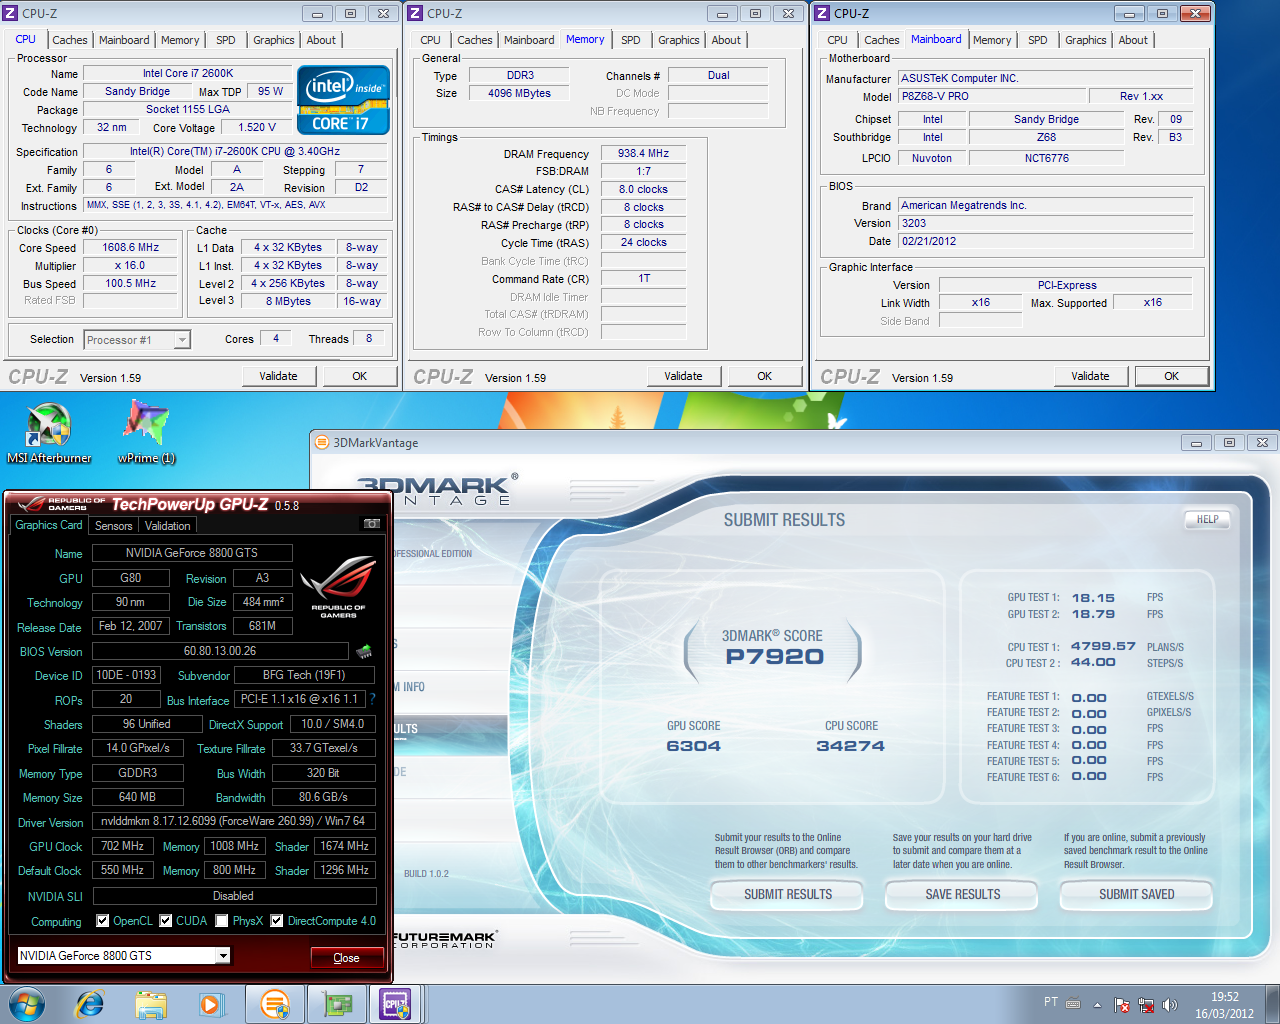
Task: Select Graphics Card tab in GPU-Z
Action: [49, 525]
